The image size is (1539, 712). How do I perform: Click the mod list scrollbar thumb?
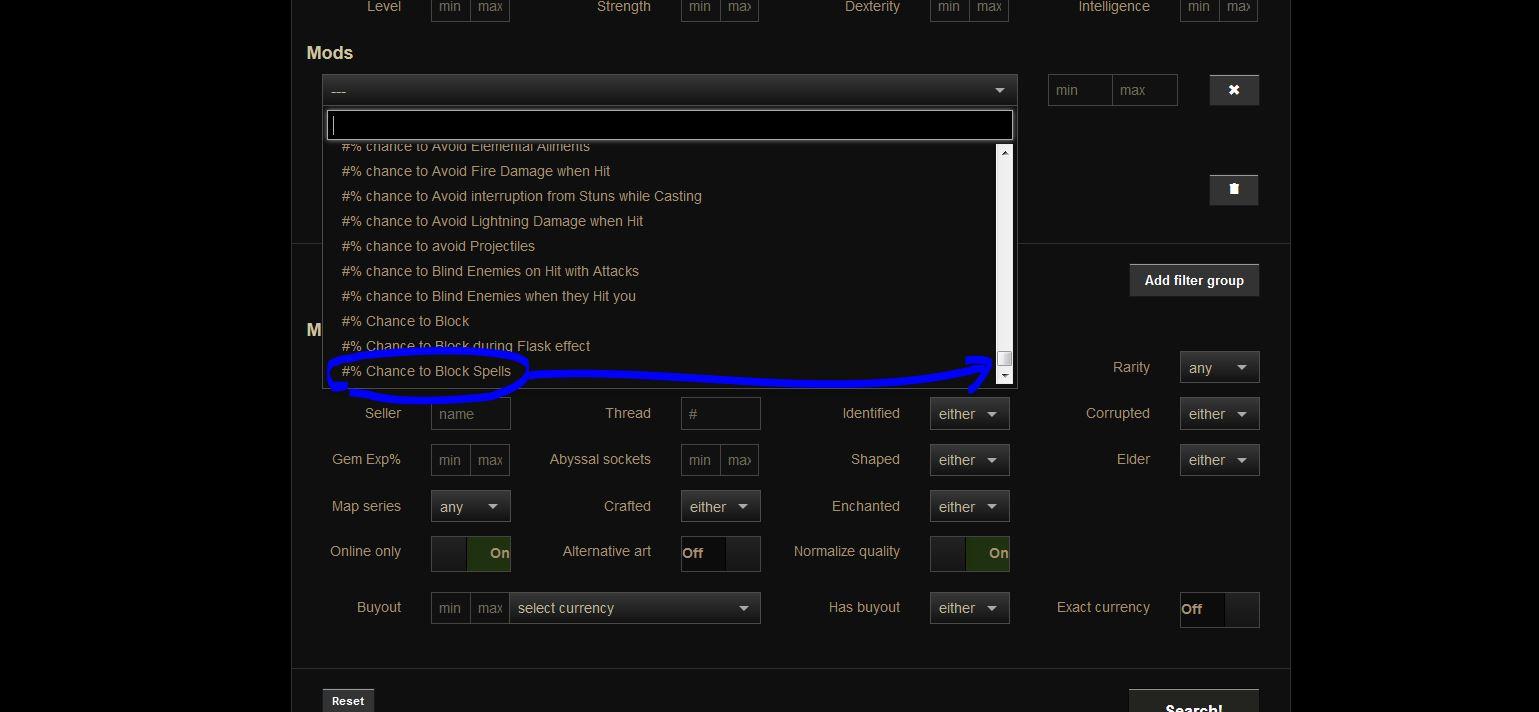(x=1004, y=358)
